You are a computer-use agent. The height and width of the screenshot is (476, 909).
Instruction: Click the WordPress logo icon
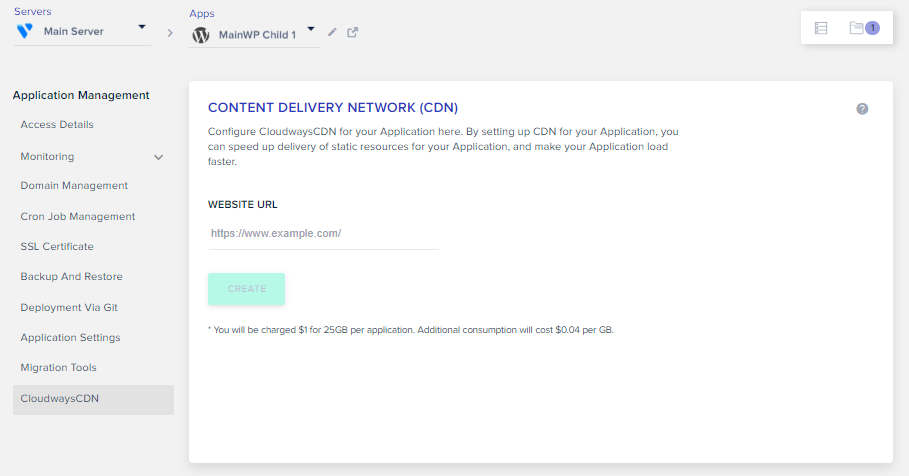[201, 35]
